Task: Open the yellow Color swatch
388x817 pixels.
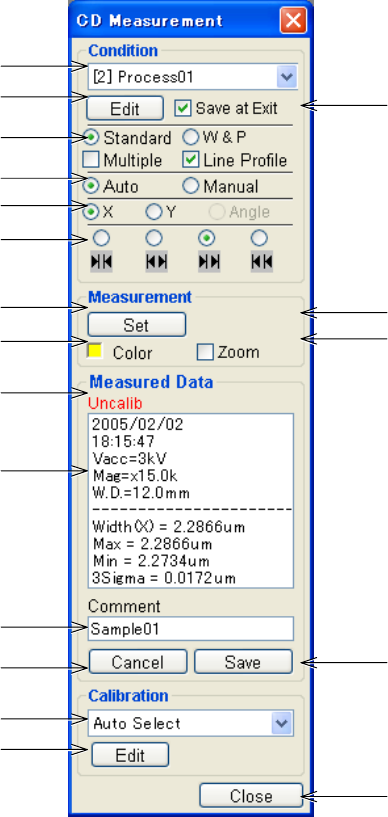Action: [x=96, y=352]
